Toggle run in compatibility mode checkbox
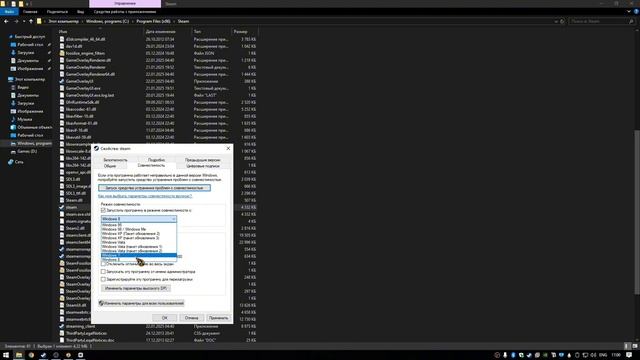Image resolution: width=640 pixels, height=360 pixels. click(x=103, y=210)
